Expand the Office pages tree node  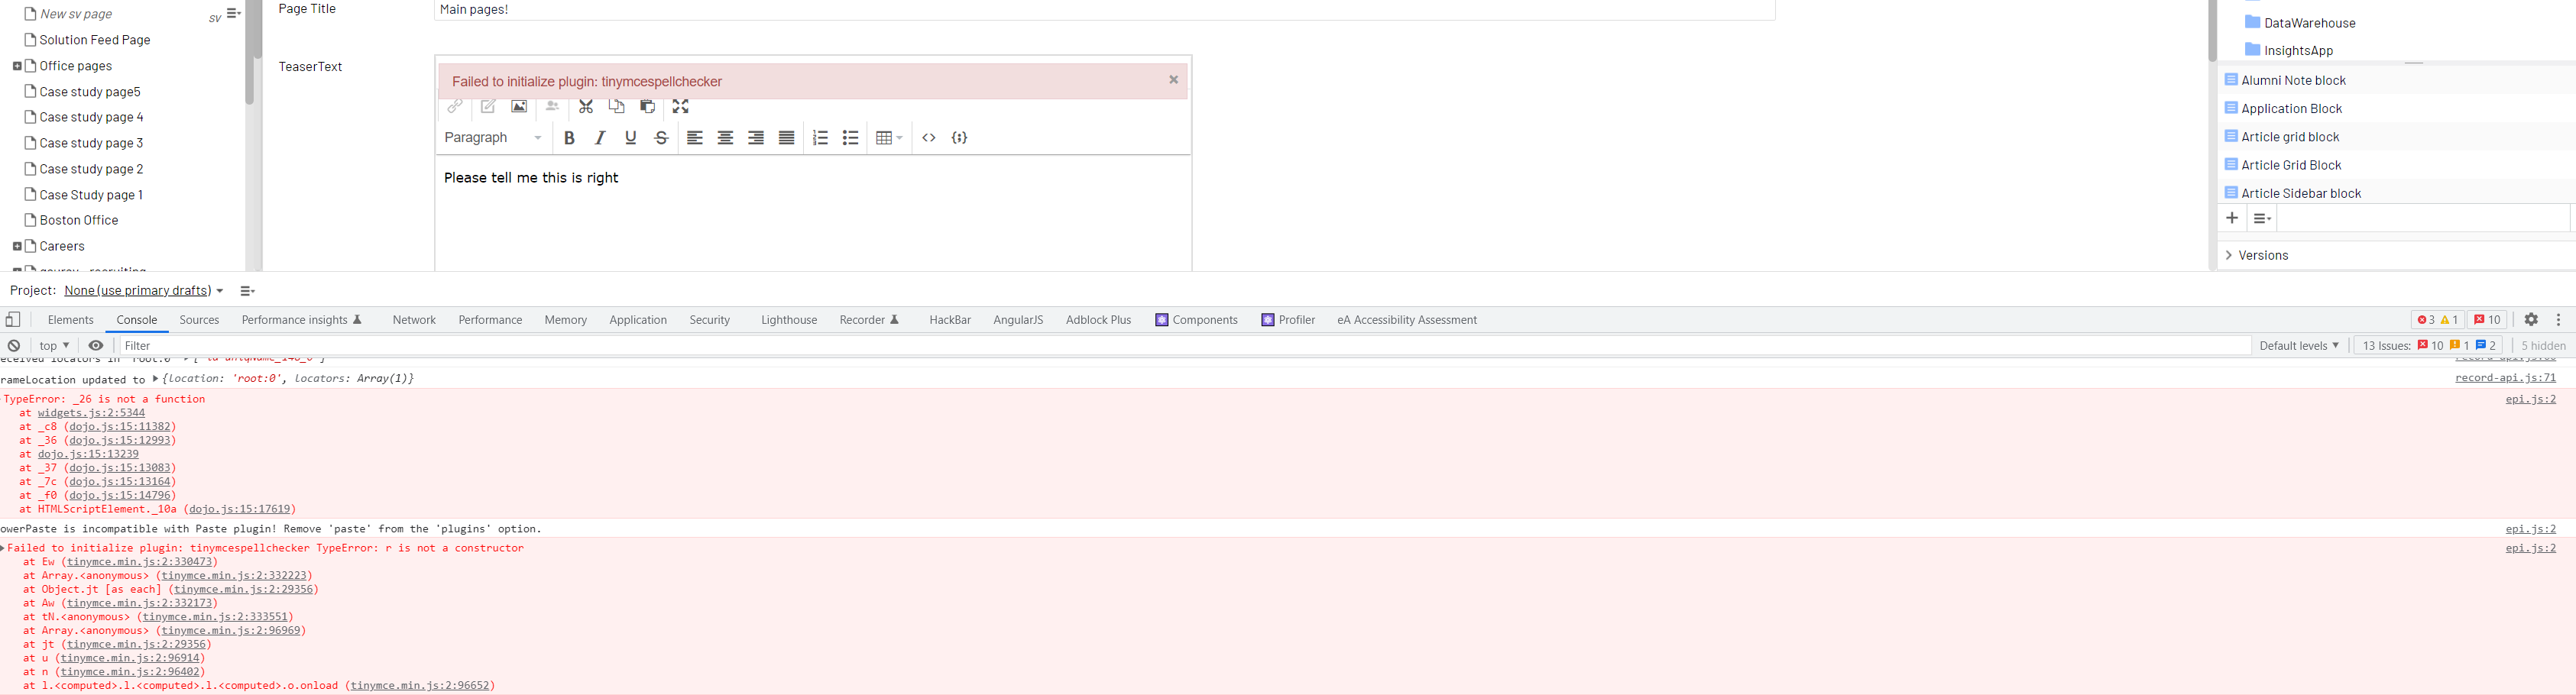tap(17, 66)
